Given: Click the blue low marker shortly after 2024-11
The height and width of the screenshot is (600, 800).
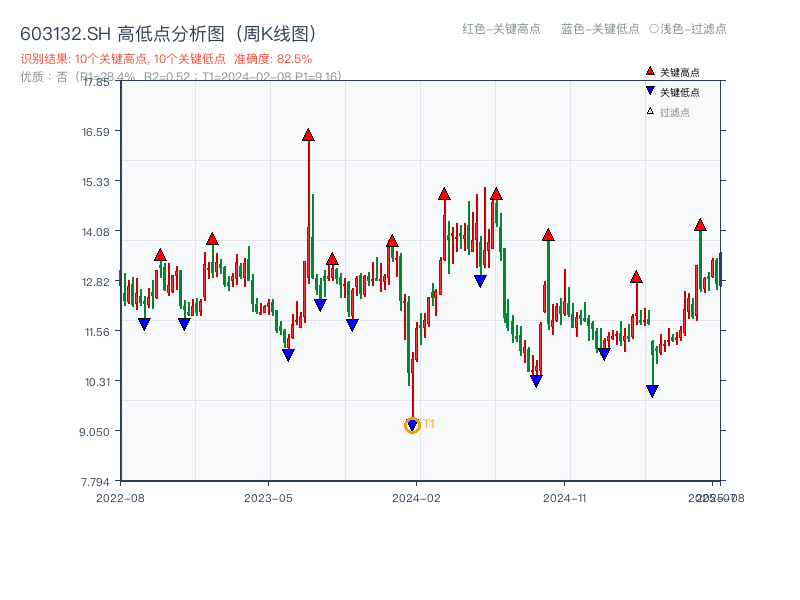Looking at the screenshot, I should (604, 354).
